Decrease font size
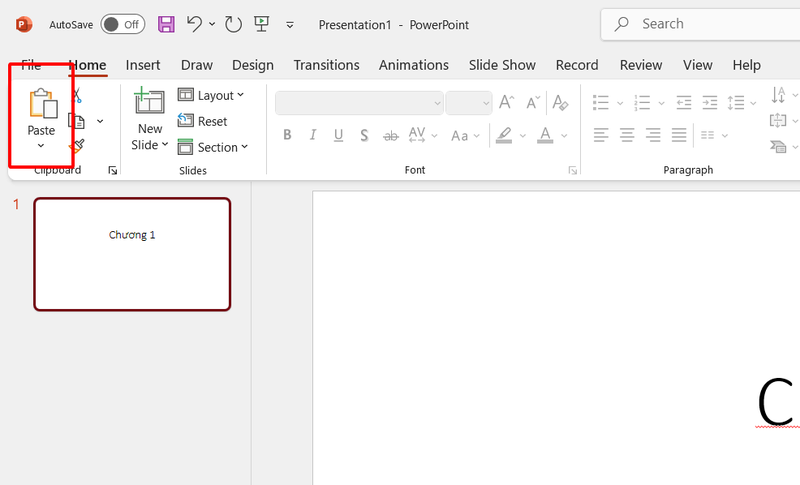The image size is (800, 485). (533, 103)
